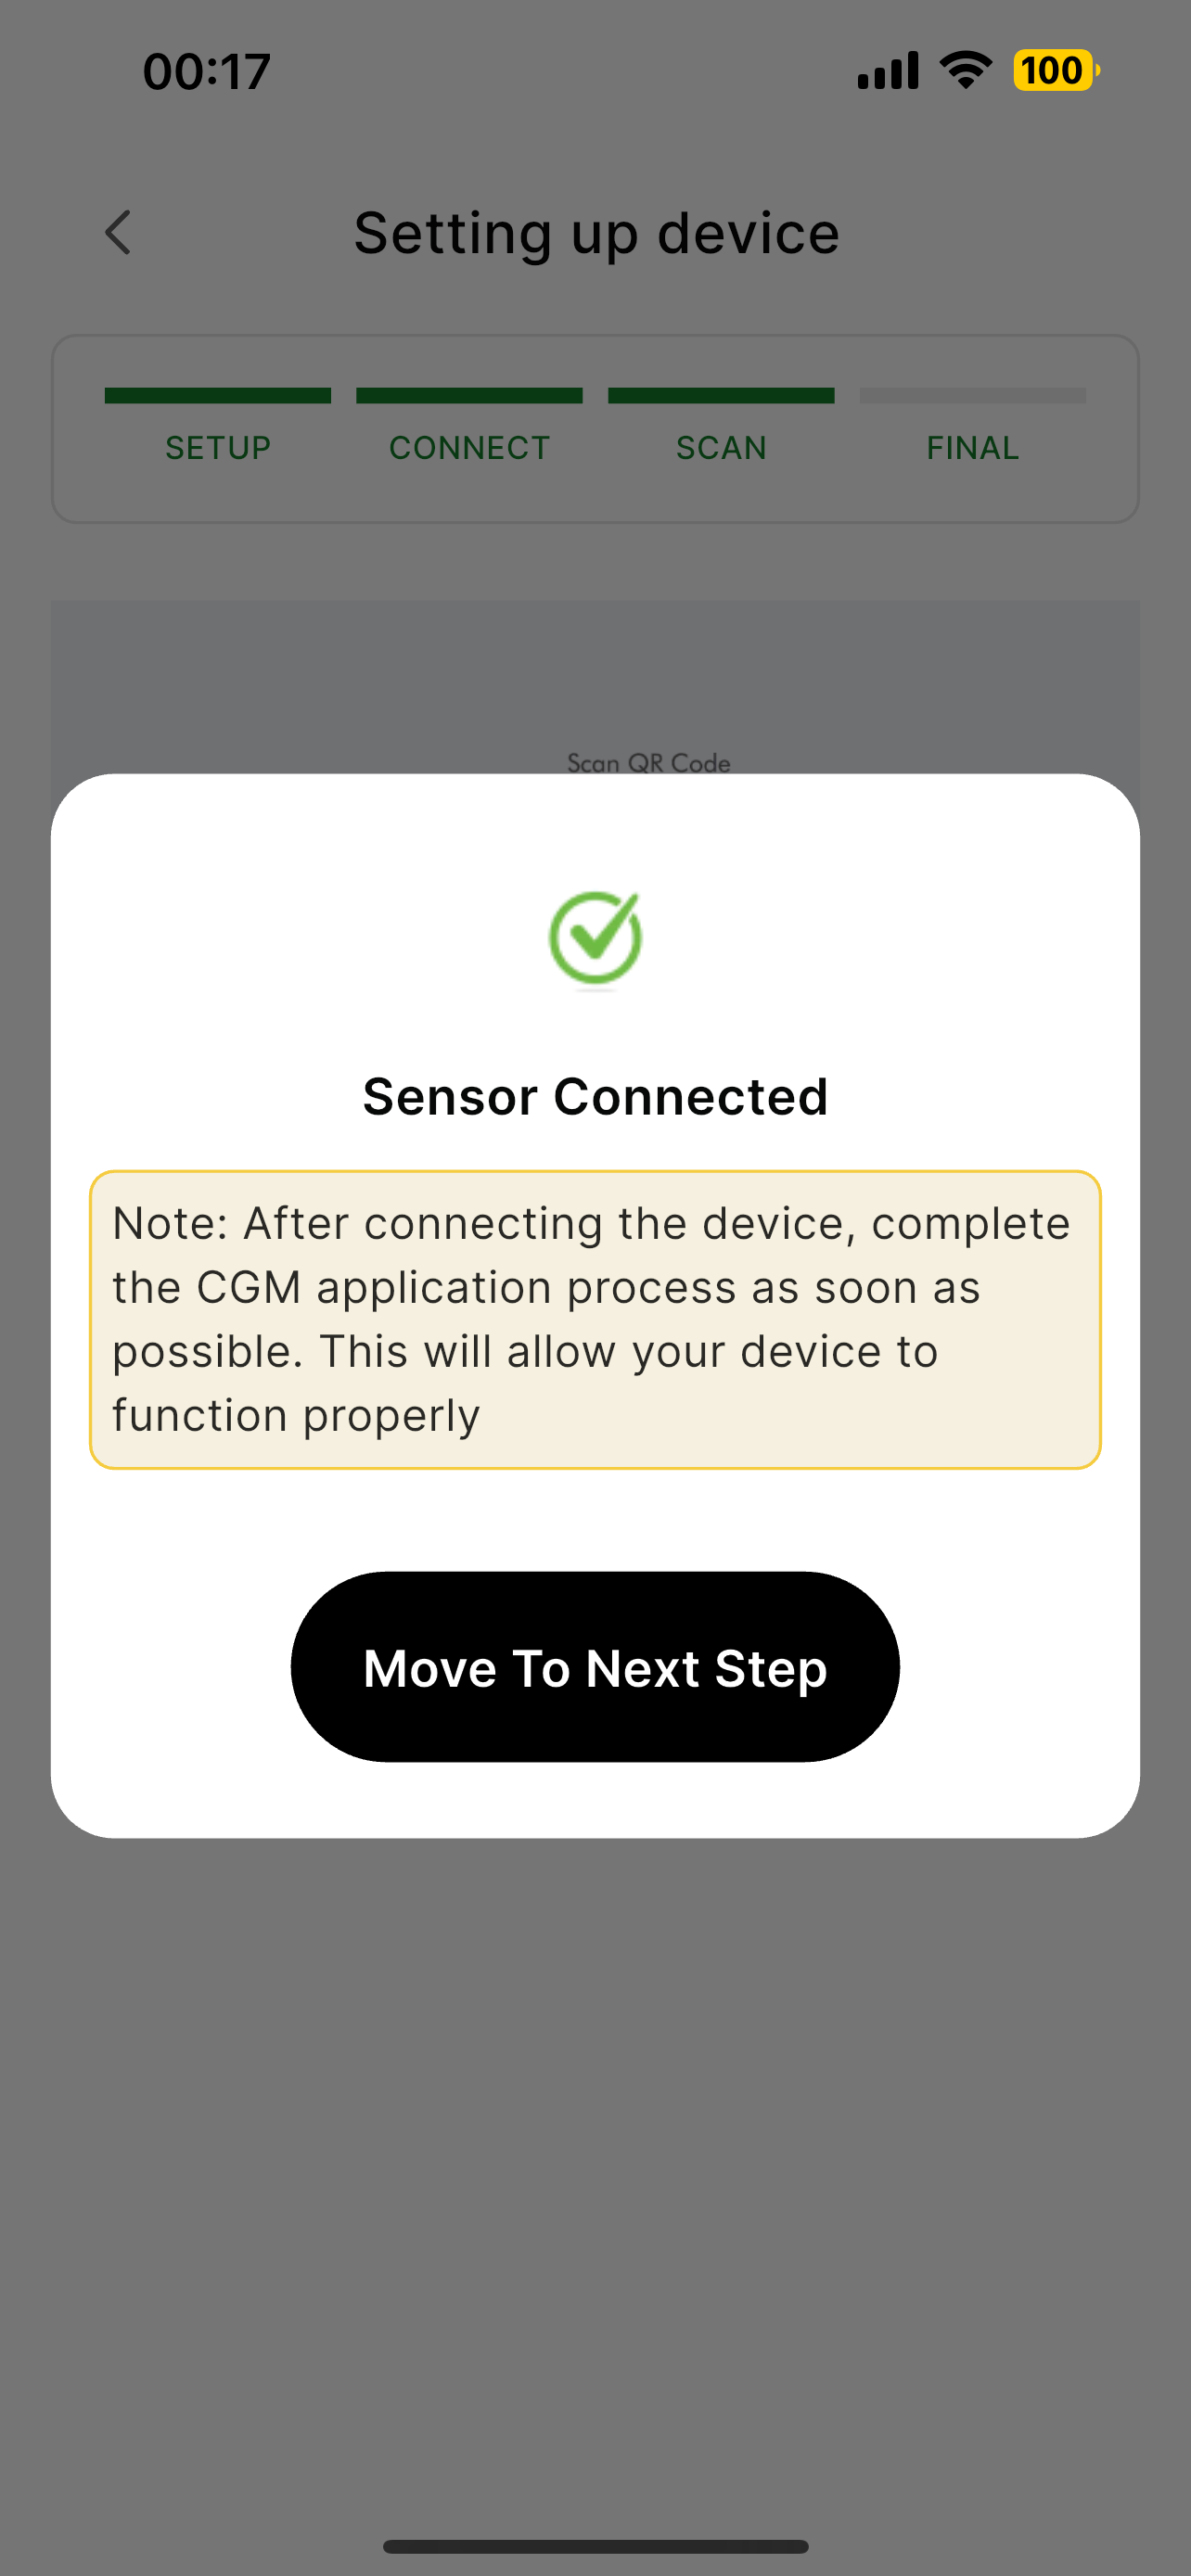The height and width of the screenshot is (2576, 1191).
Task: Select the CONNECT step label
Action: (x=470, y=448)
